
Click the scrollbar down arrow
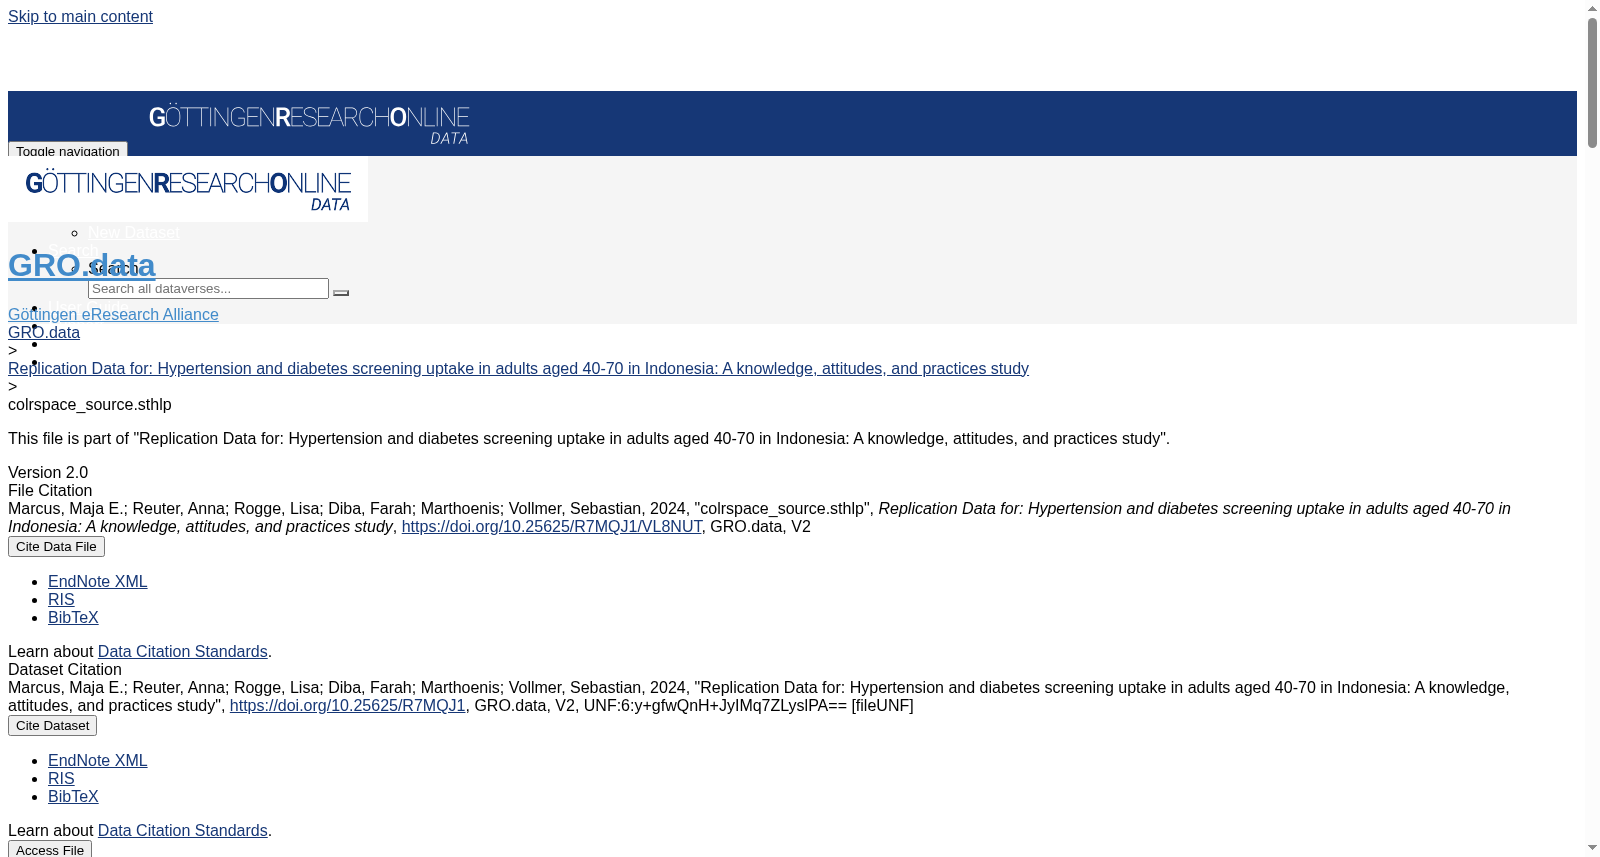pyautogui.click(x=1592, y=849)
